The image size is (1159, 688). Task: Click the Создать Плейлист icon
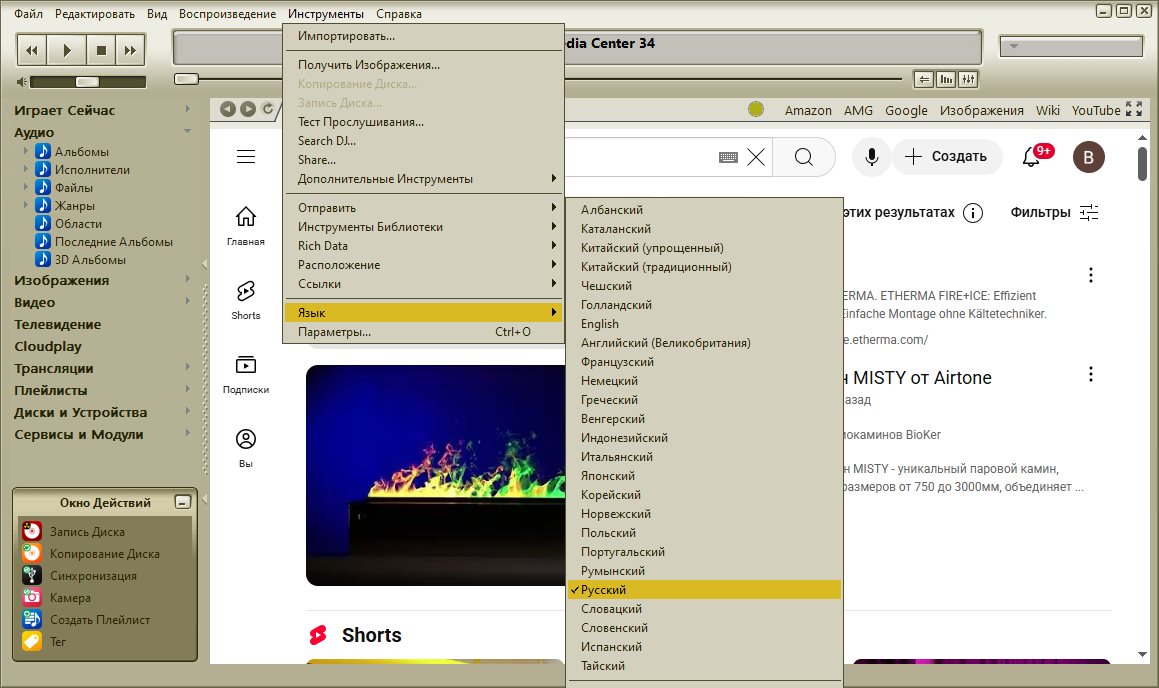click(31, 620)
